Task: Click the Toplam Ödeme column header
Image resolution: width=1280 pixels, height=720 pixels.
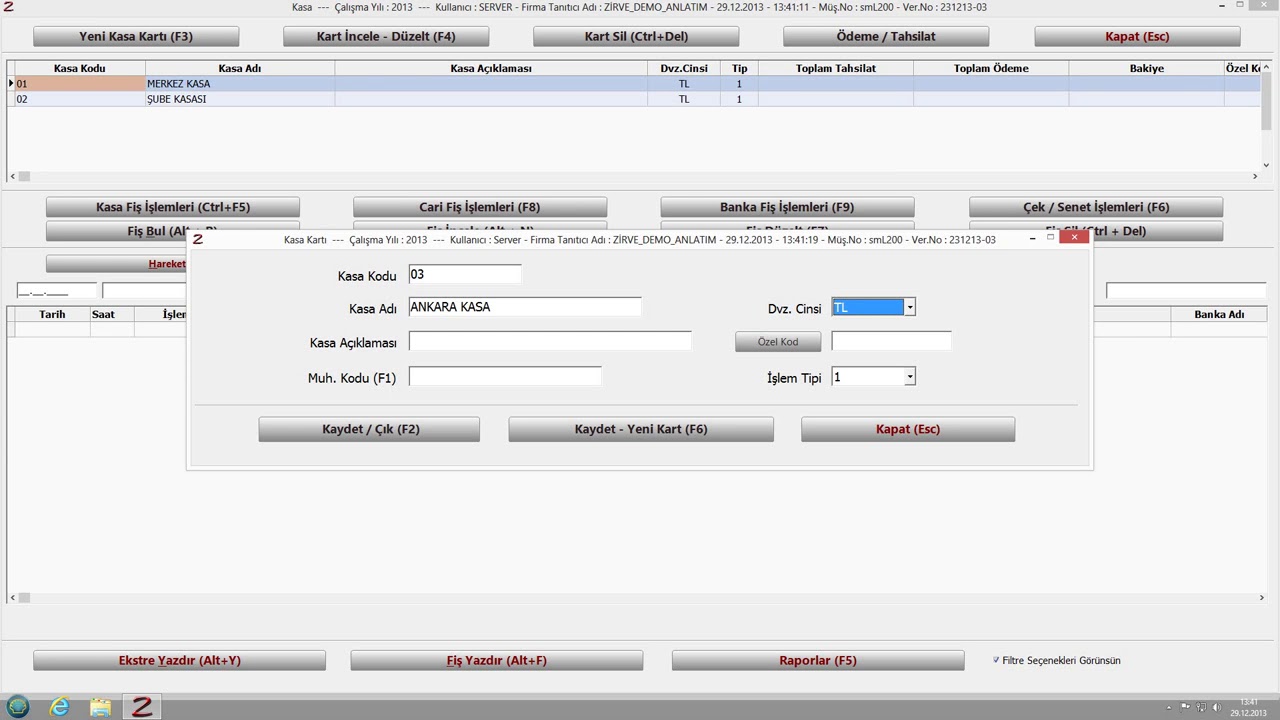Action: [x=991, y=68]
